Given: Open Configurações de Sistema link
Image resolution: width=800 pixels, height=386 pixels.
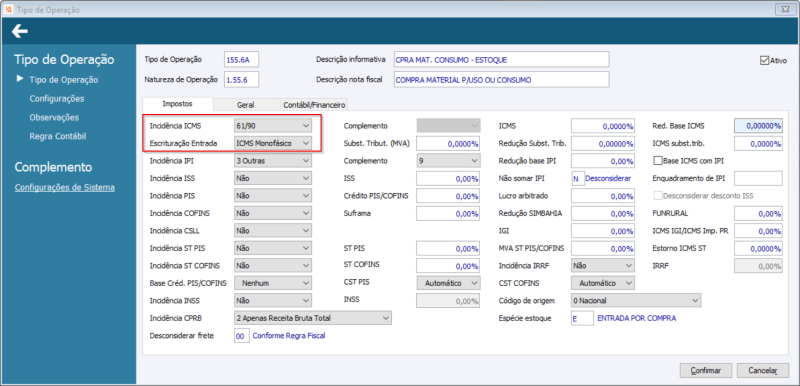Looking at the screenshot, I should click(x=65, y=187).
